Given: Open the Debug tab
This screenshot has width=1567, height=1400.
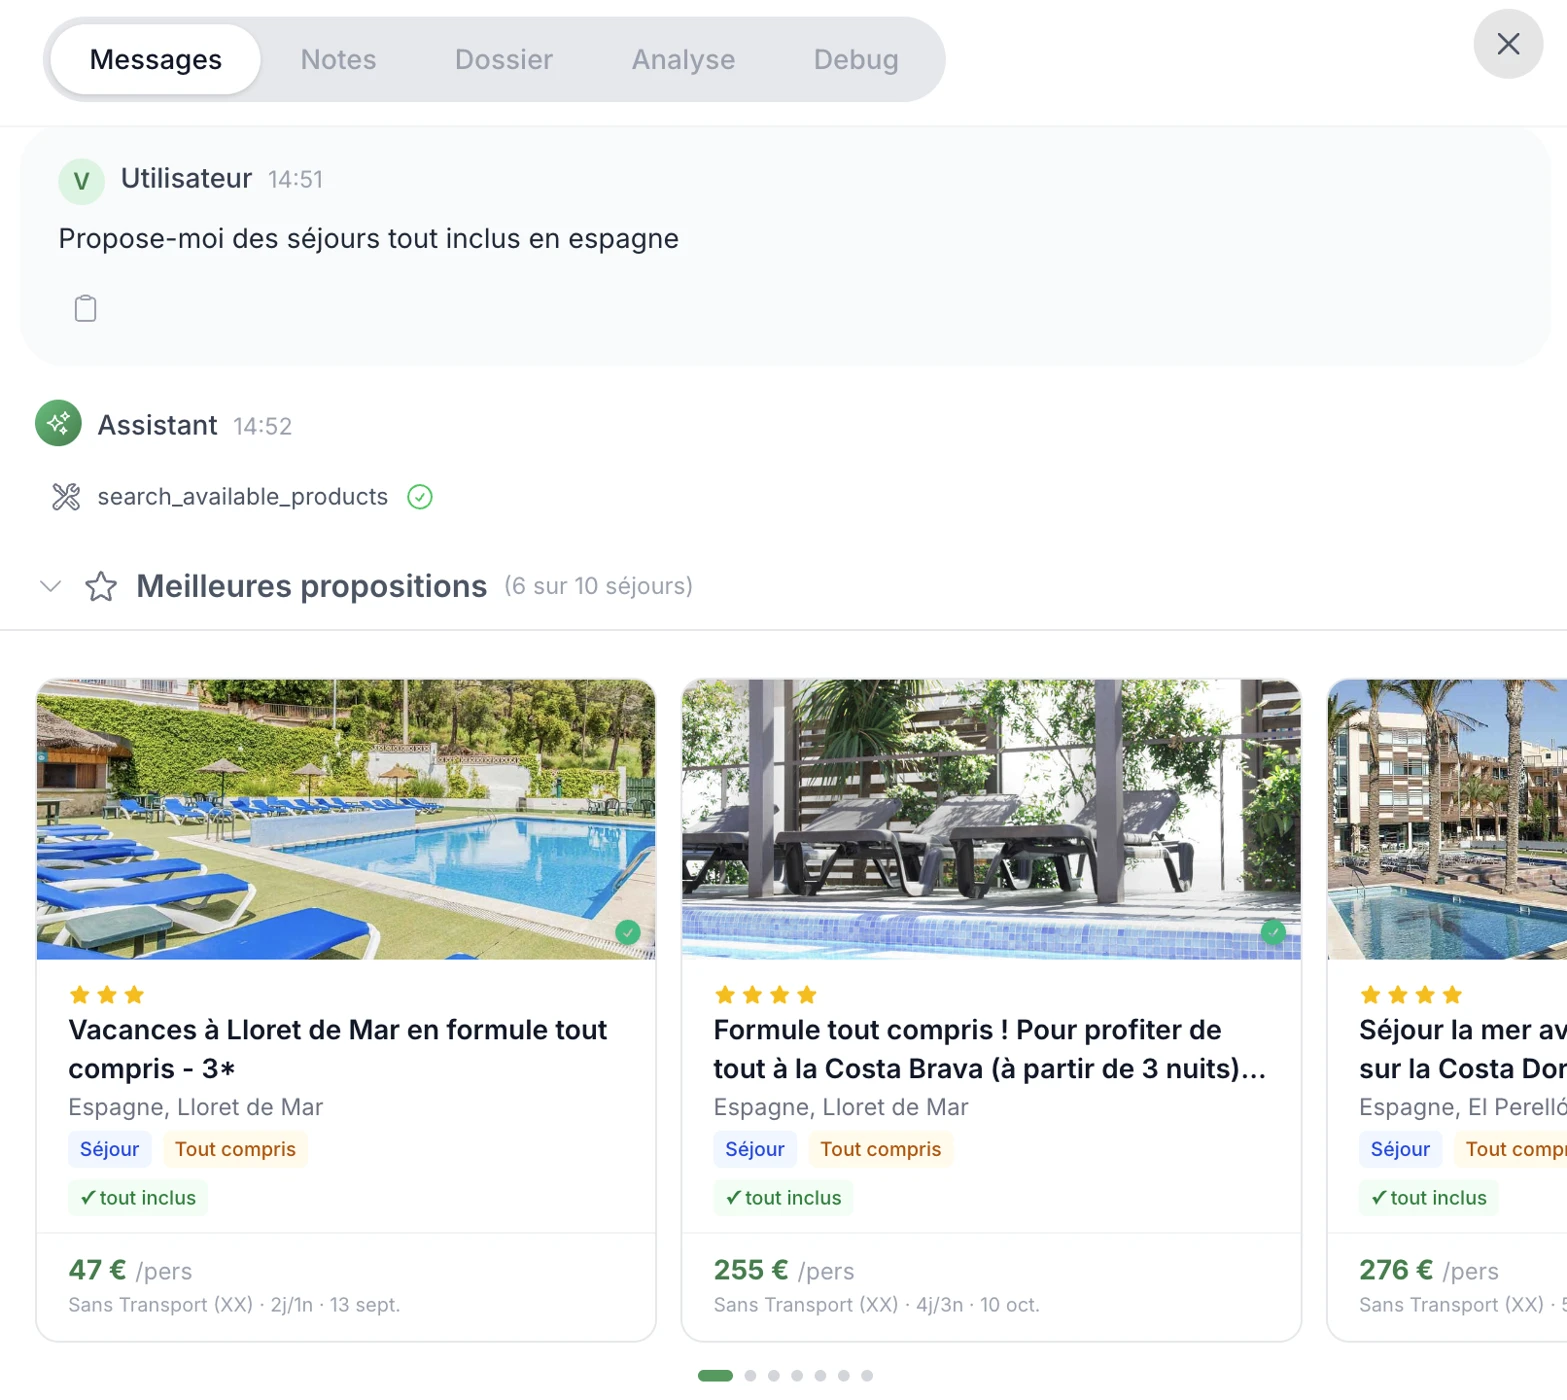Looking at the screenshot, I should coord(856,59).
